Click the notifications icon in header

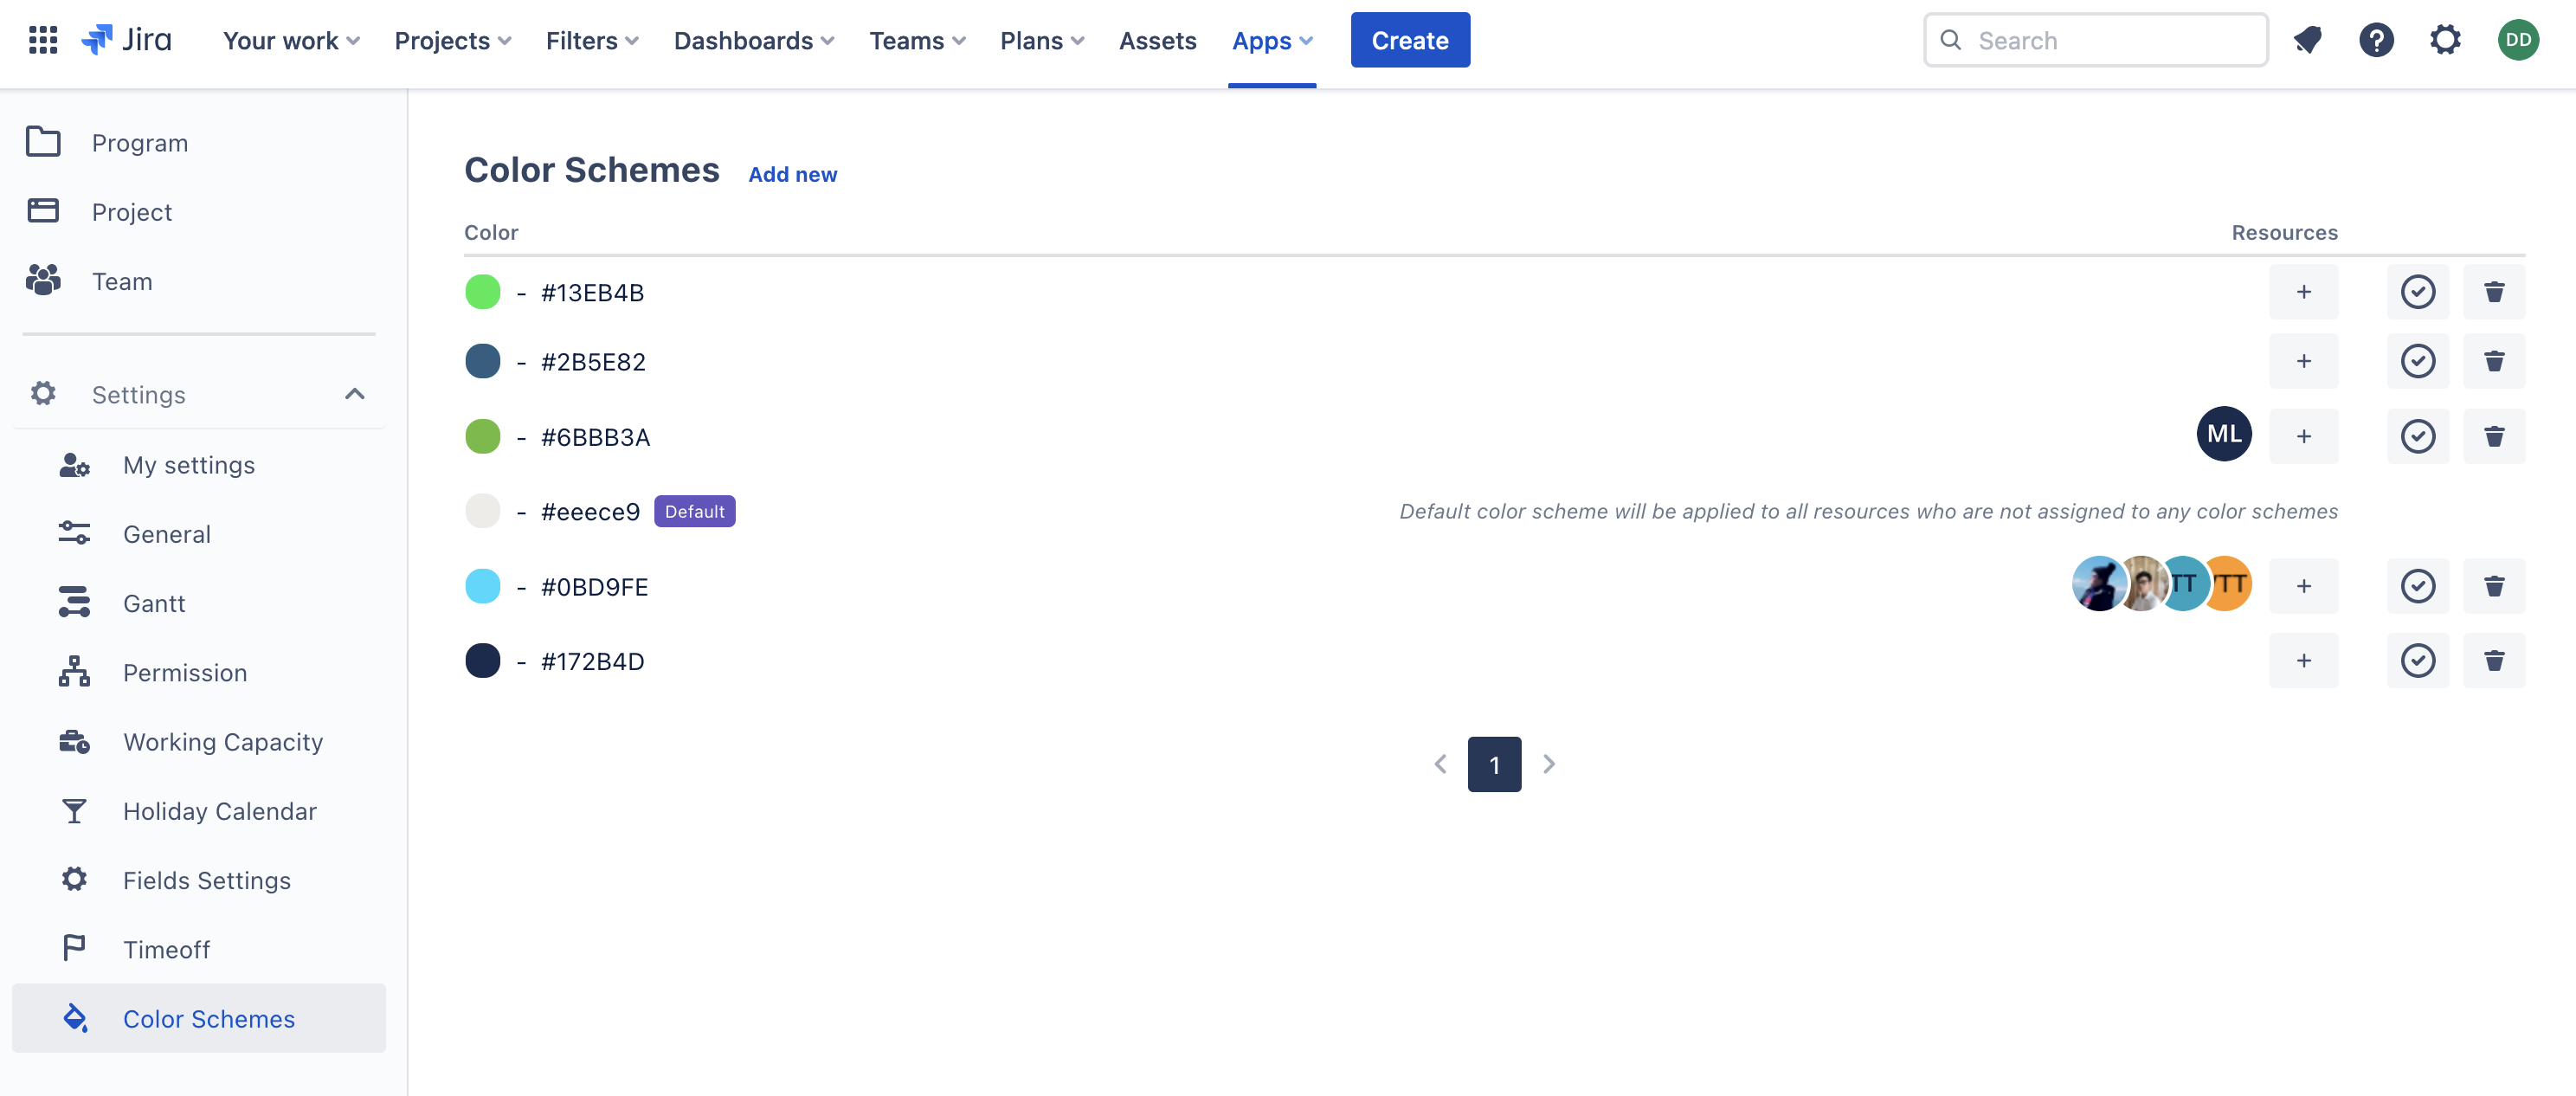(x=2307, y=40)
